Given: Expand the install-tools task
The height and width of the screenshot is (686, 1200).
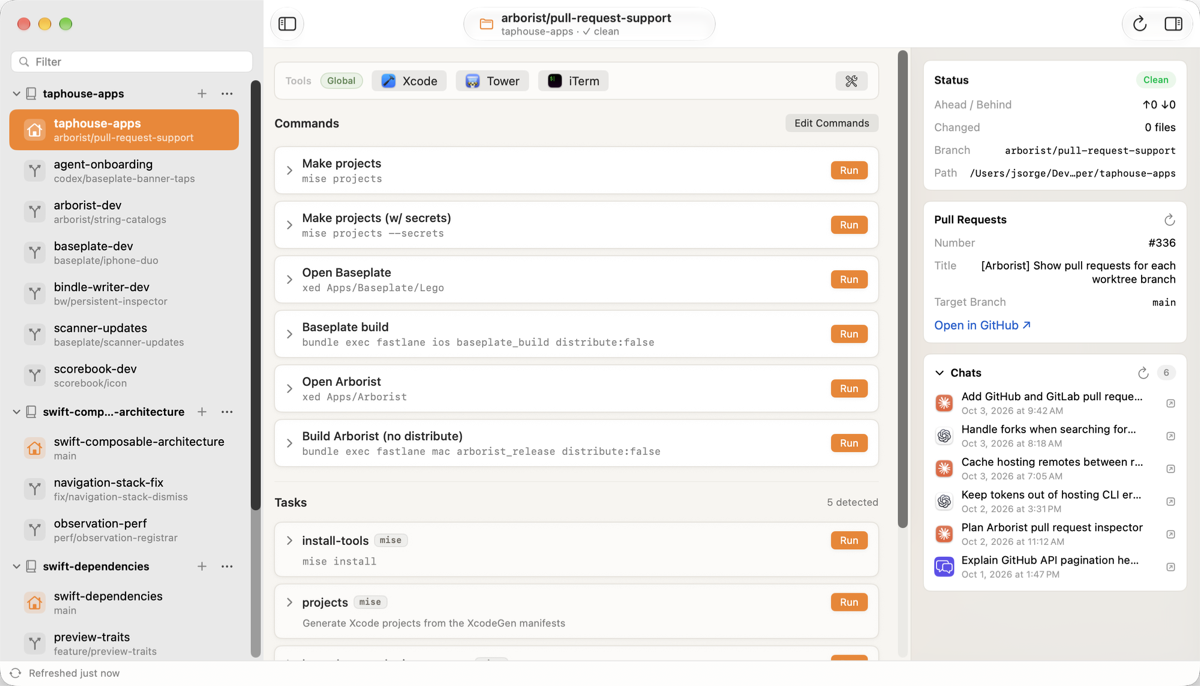Looking at the screenshot, I should (289, 541).
